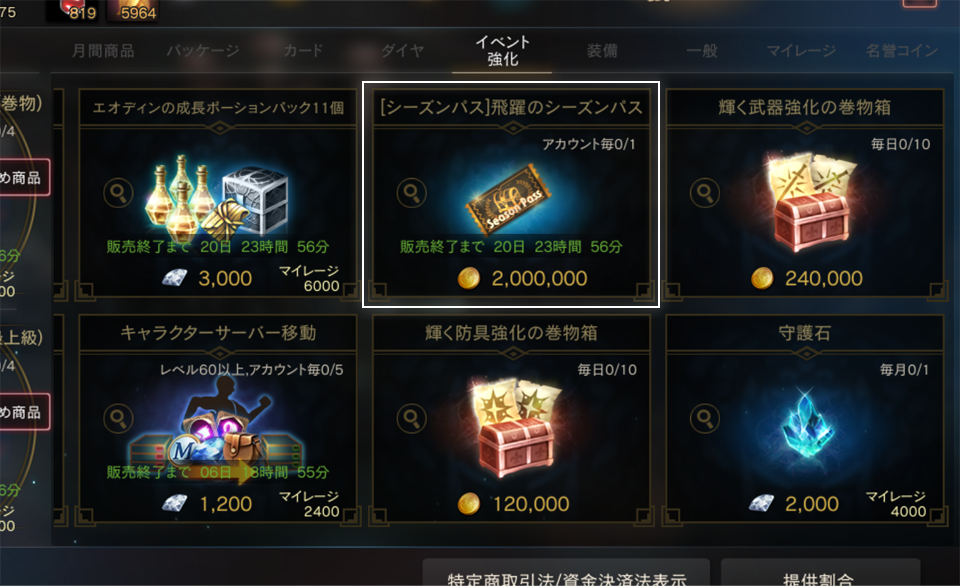Click magnifier icon on Season Pass item
This screenshot has width=960, height=586.
pos(411,193)
